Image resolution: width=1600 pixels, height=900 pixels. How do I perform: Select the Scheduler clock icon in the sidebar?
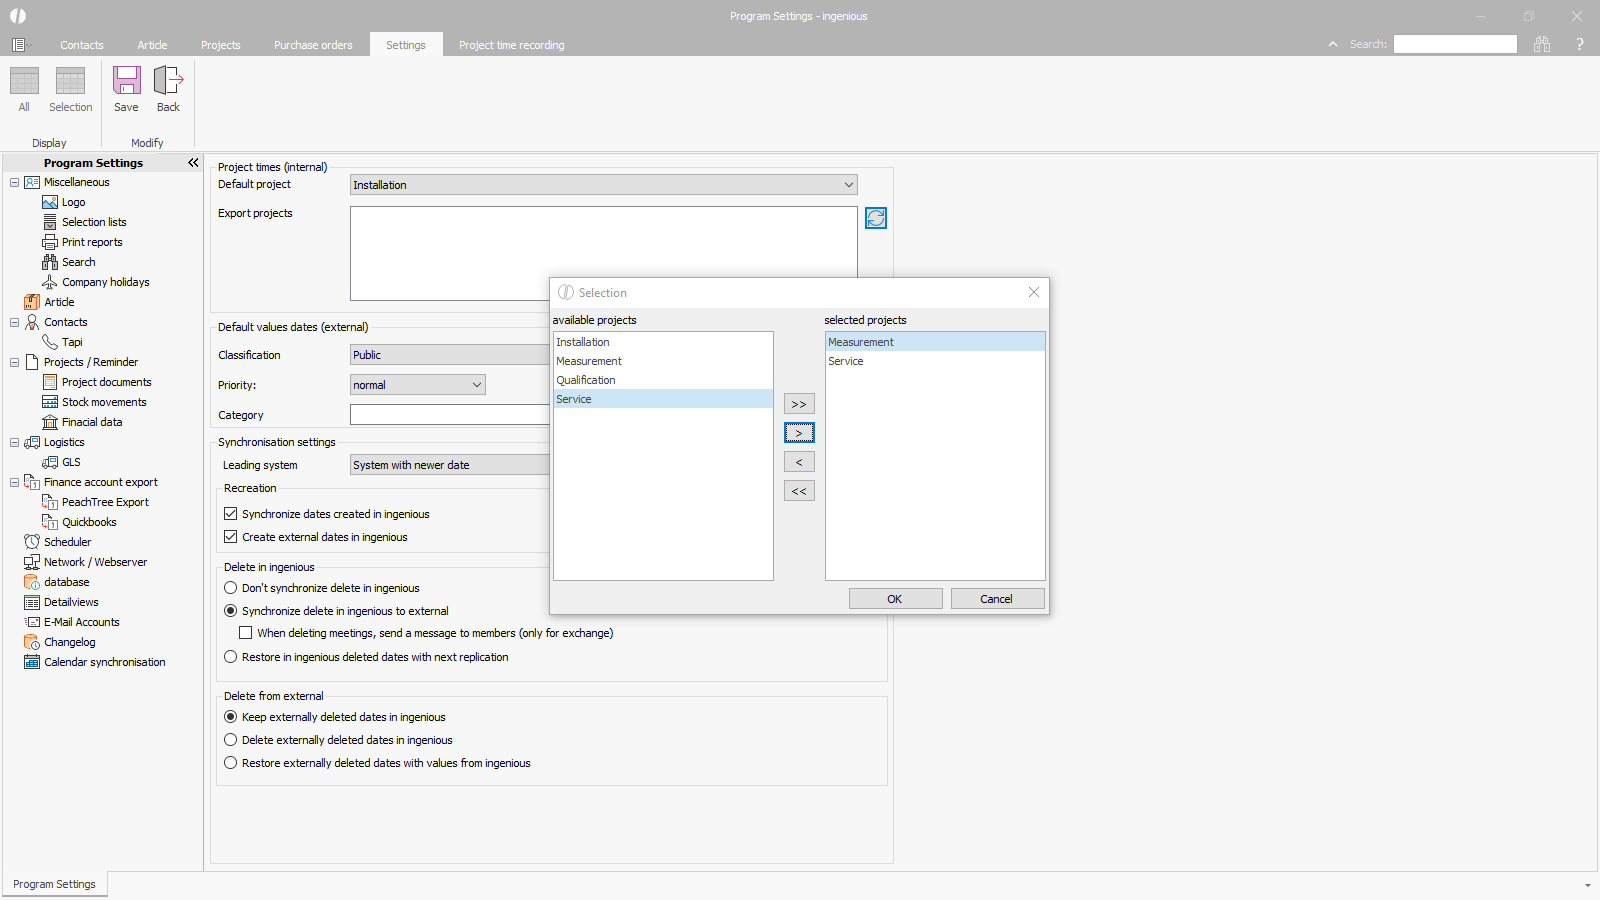32,542
